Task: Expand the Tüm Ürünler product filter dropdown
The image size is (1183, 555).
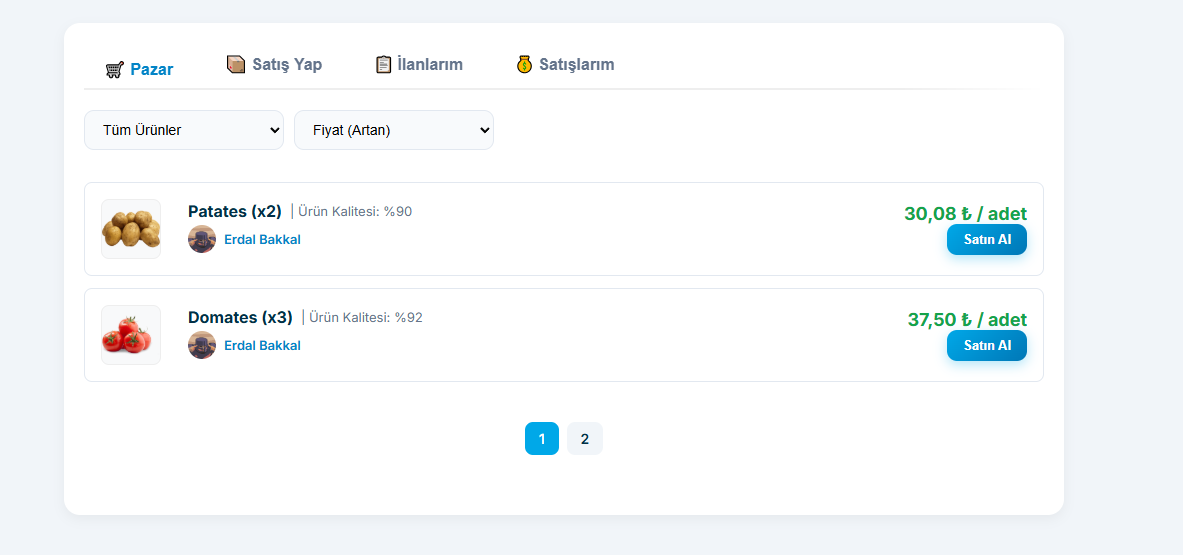Action: click(184, 130)
